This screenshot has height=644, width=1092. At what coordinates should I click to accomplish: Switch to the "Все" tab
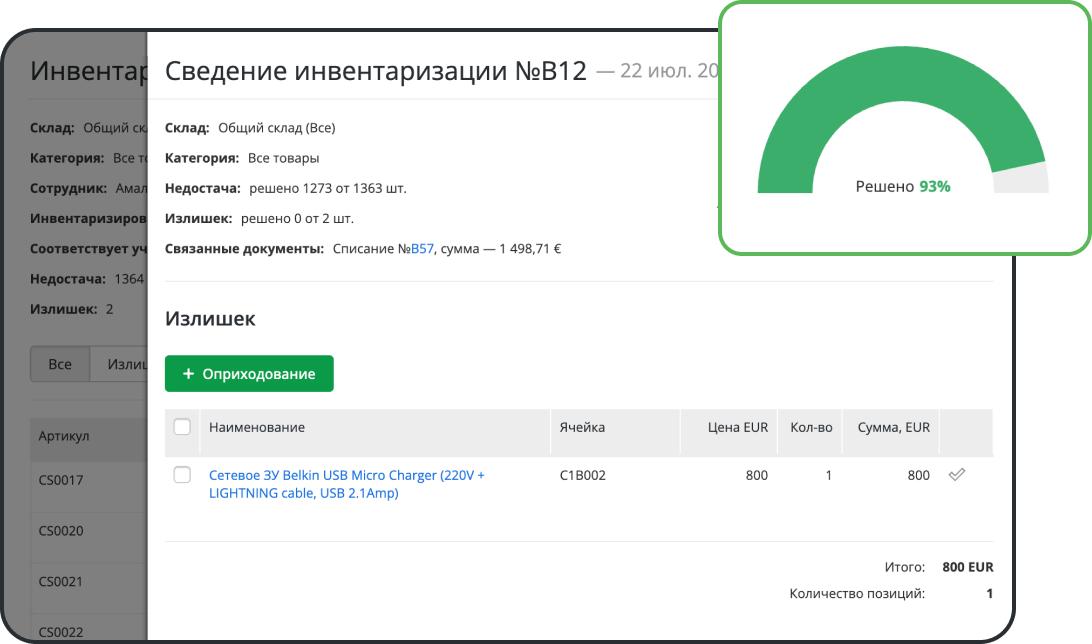(59, 363)
